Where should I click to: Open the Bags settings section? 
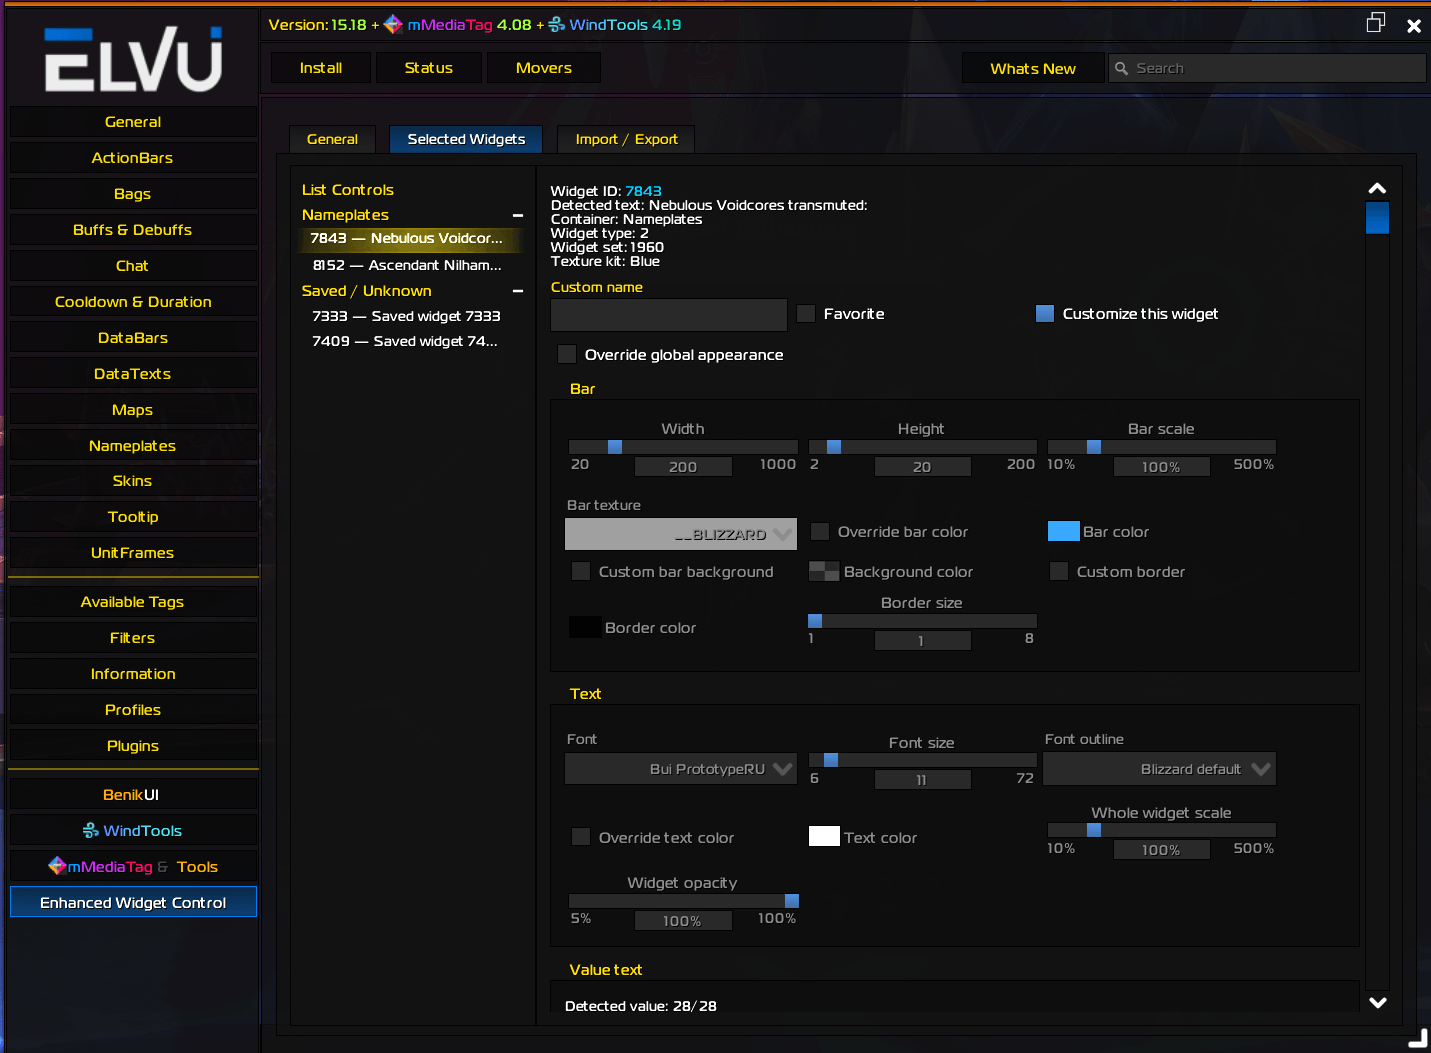click(x=133, y=194)
